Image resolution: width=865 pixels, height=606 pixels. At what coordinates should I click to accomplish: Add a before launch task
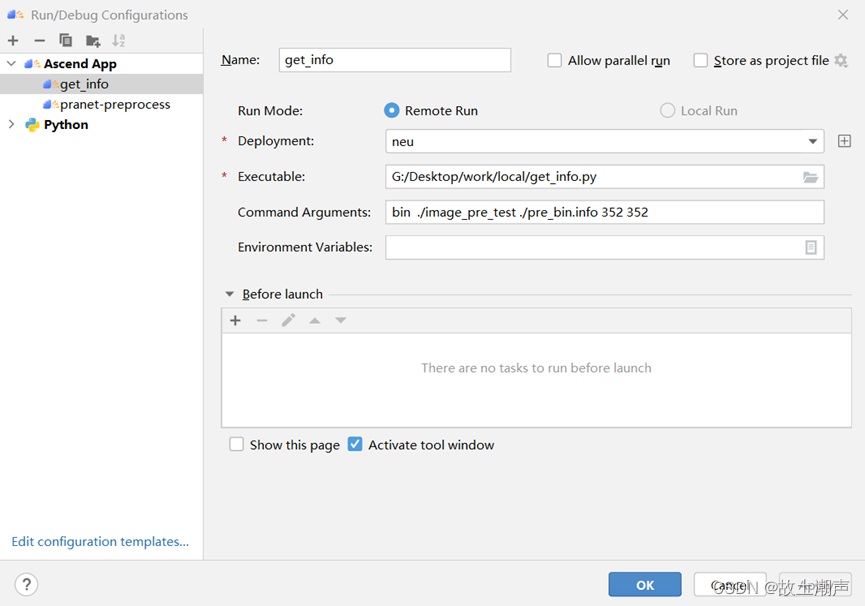(x=236, y=320)
